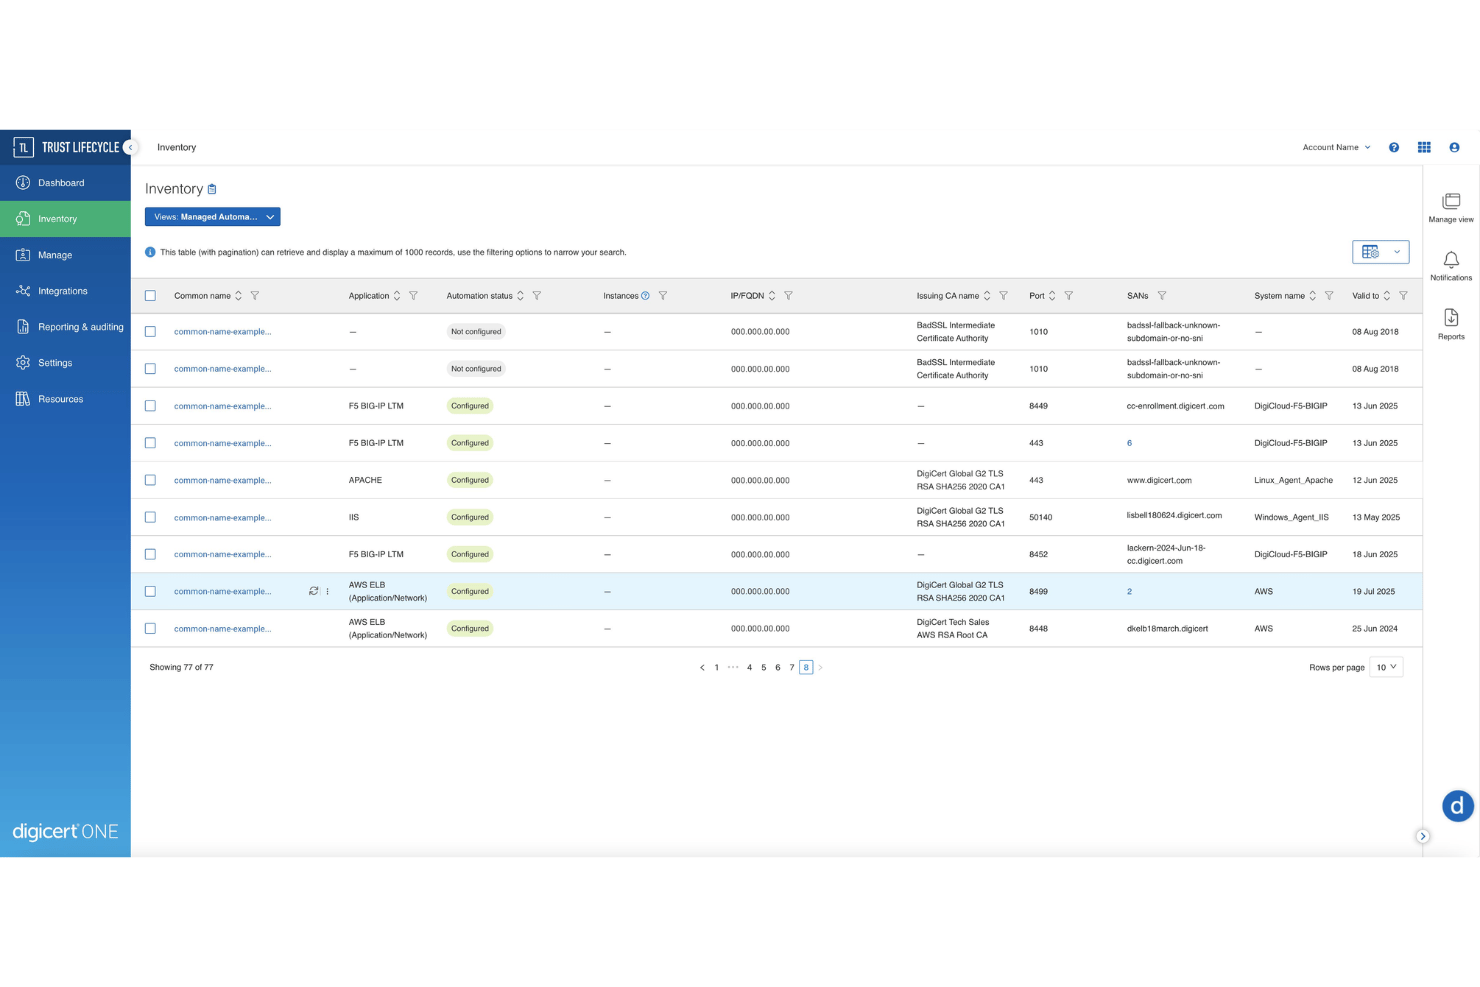Click the pagination ellipsis
Screen dimensions: 1480x987
click(x=733, y=667)
